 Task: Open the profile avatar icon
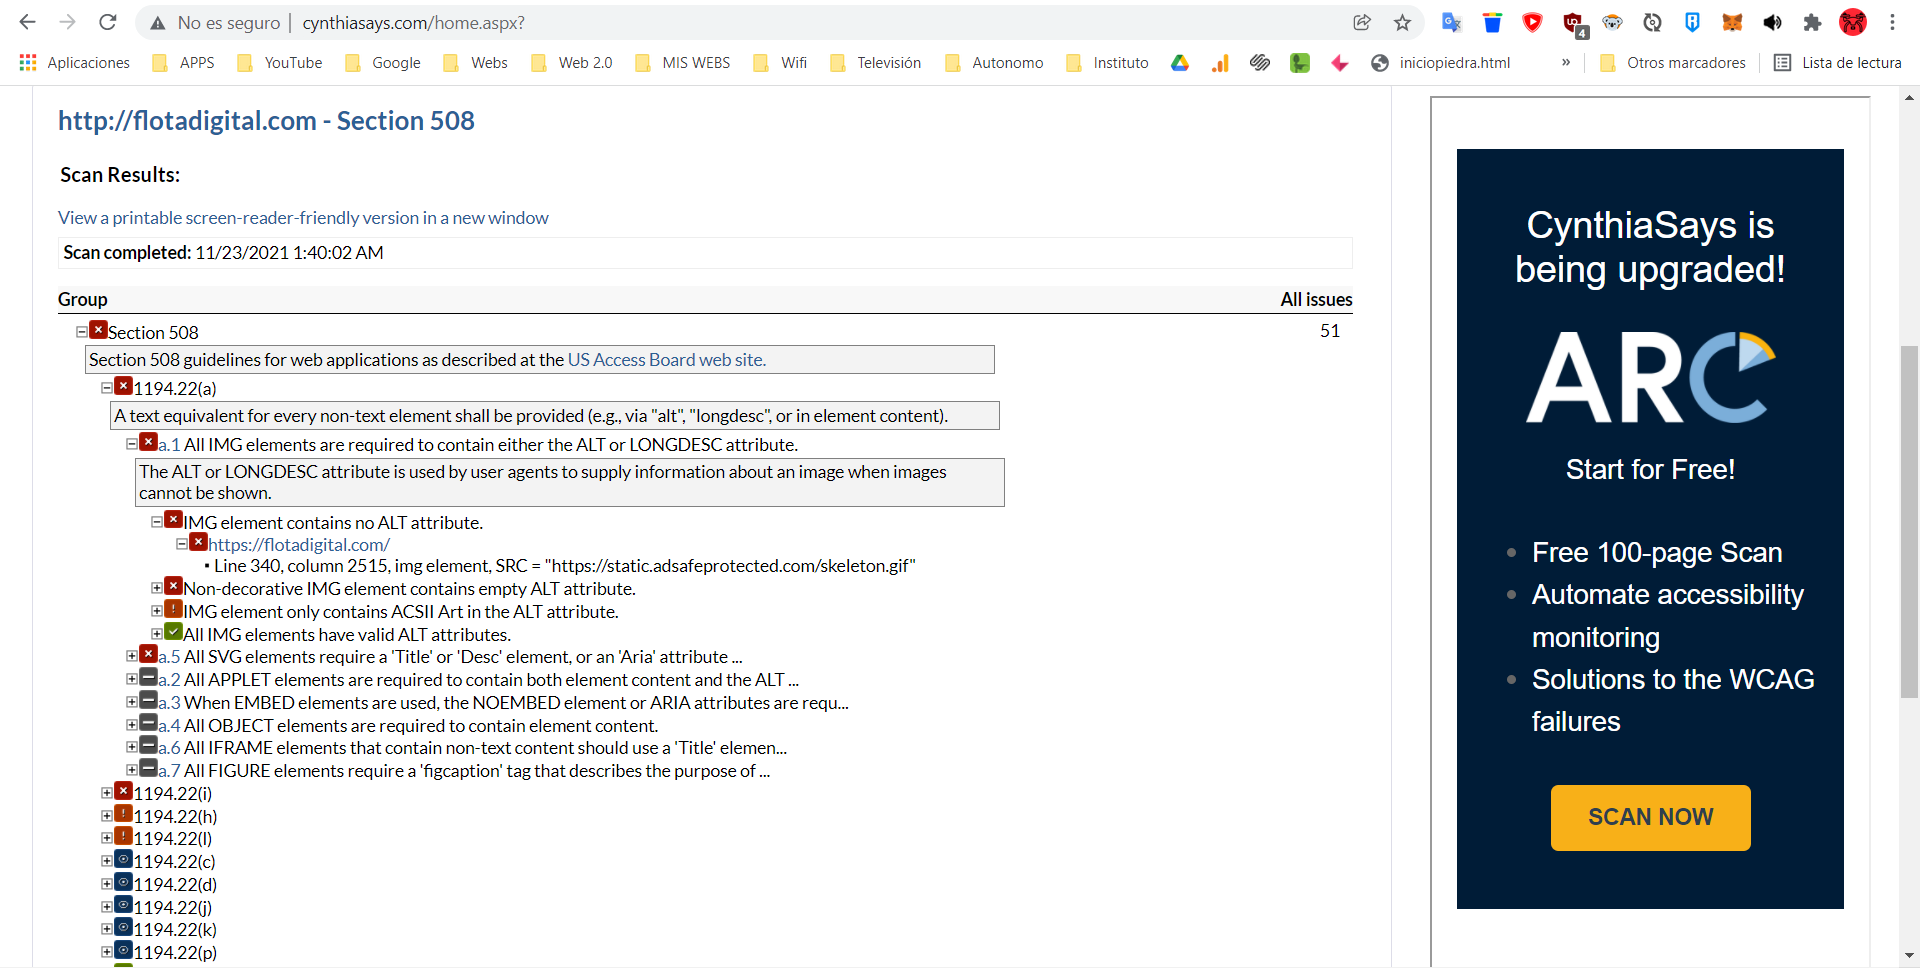click(1853, 22)
